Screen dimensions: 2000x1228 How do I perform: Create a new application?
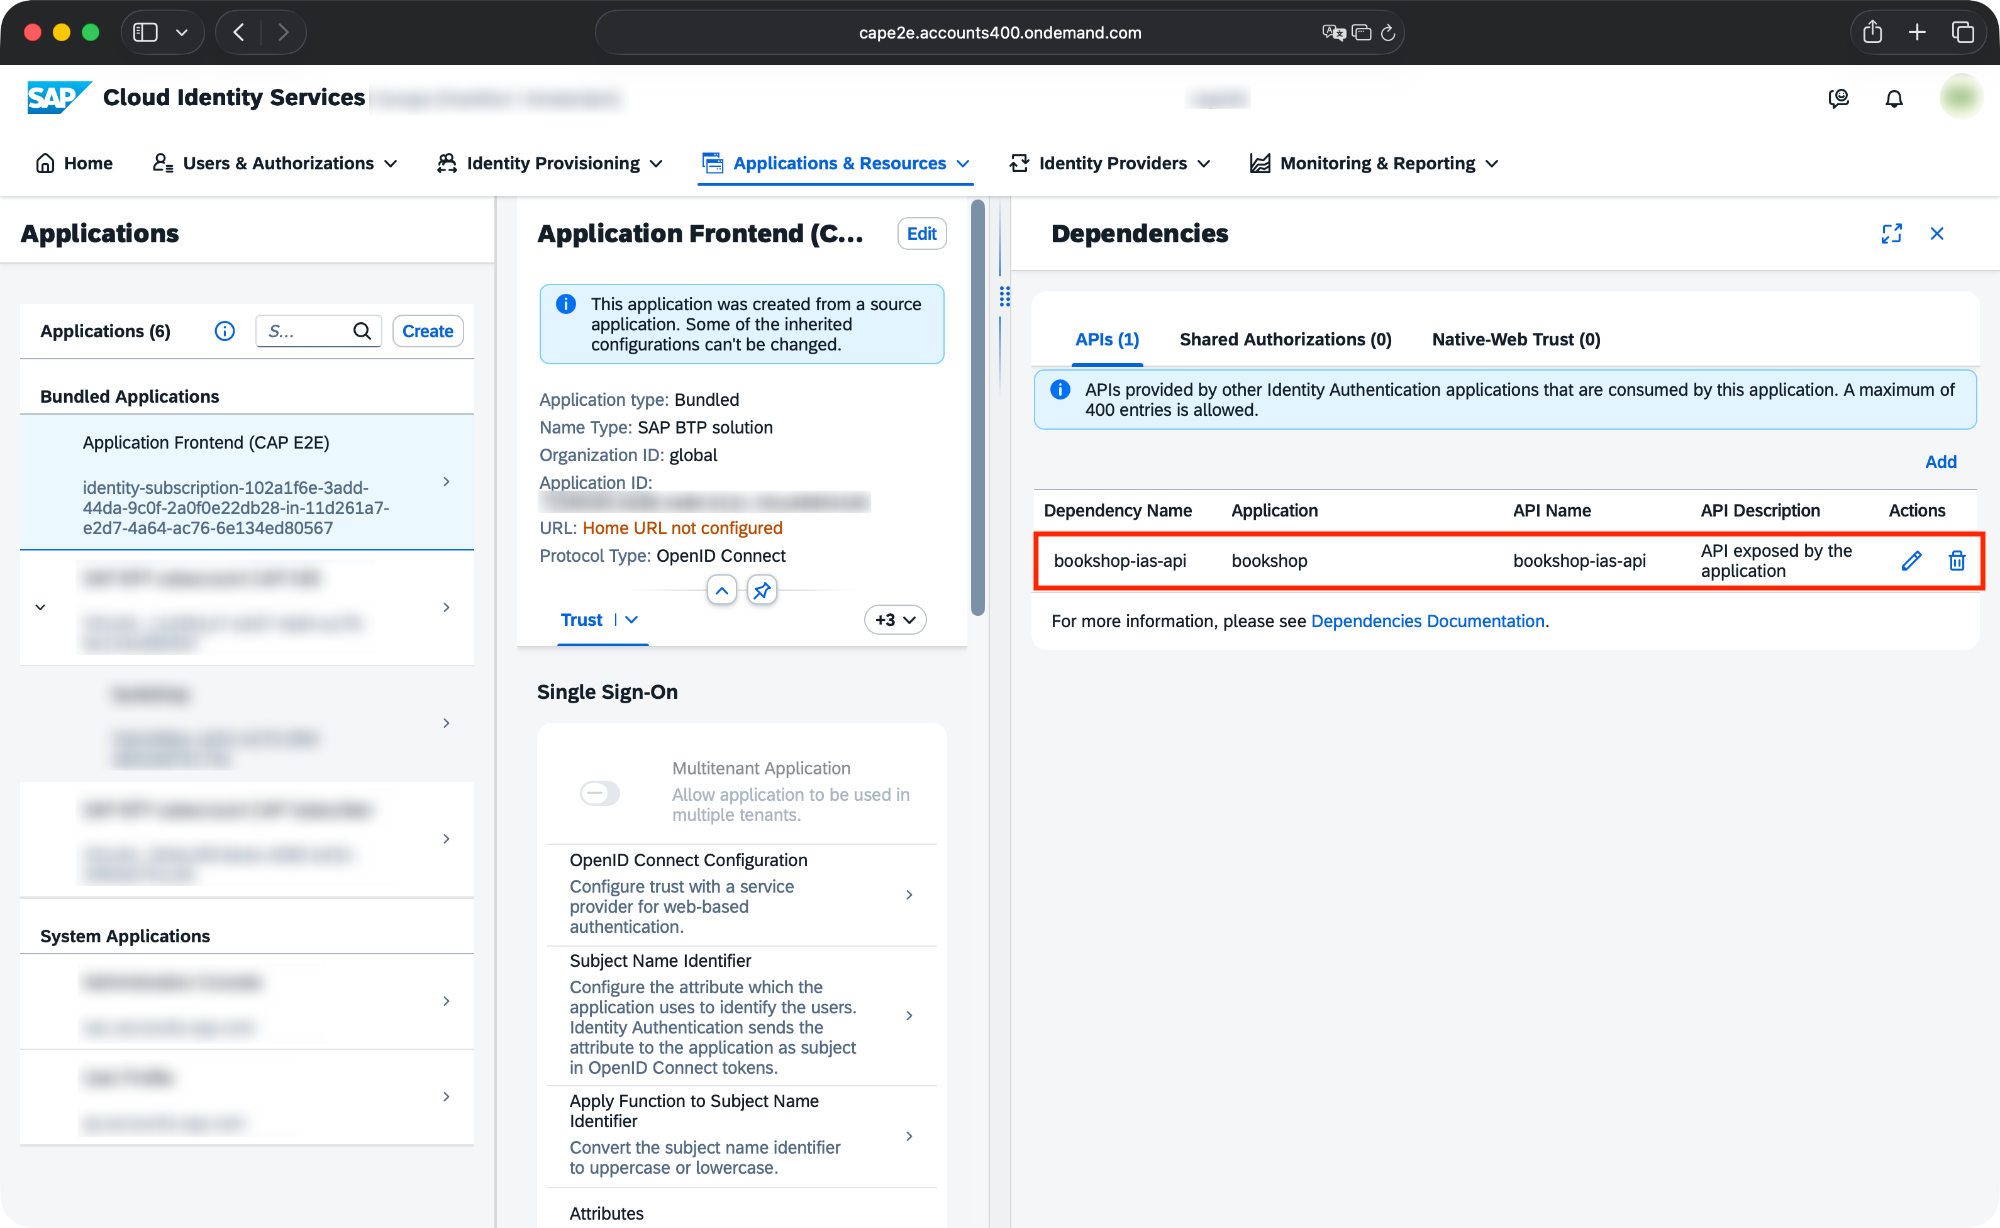click(x=427, y=330)
